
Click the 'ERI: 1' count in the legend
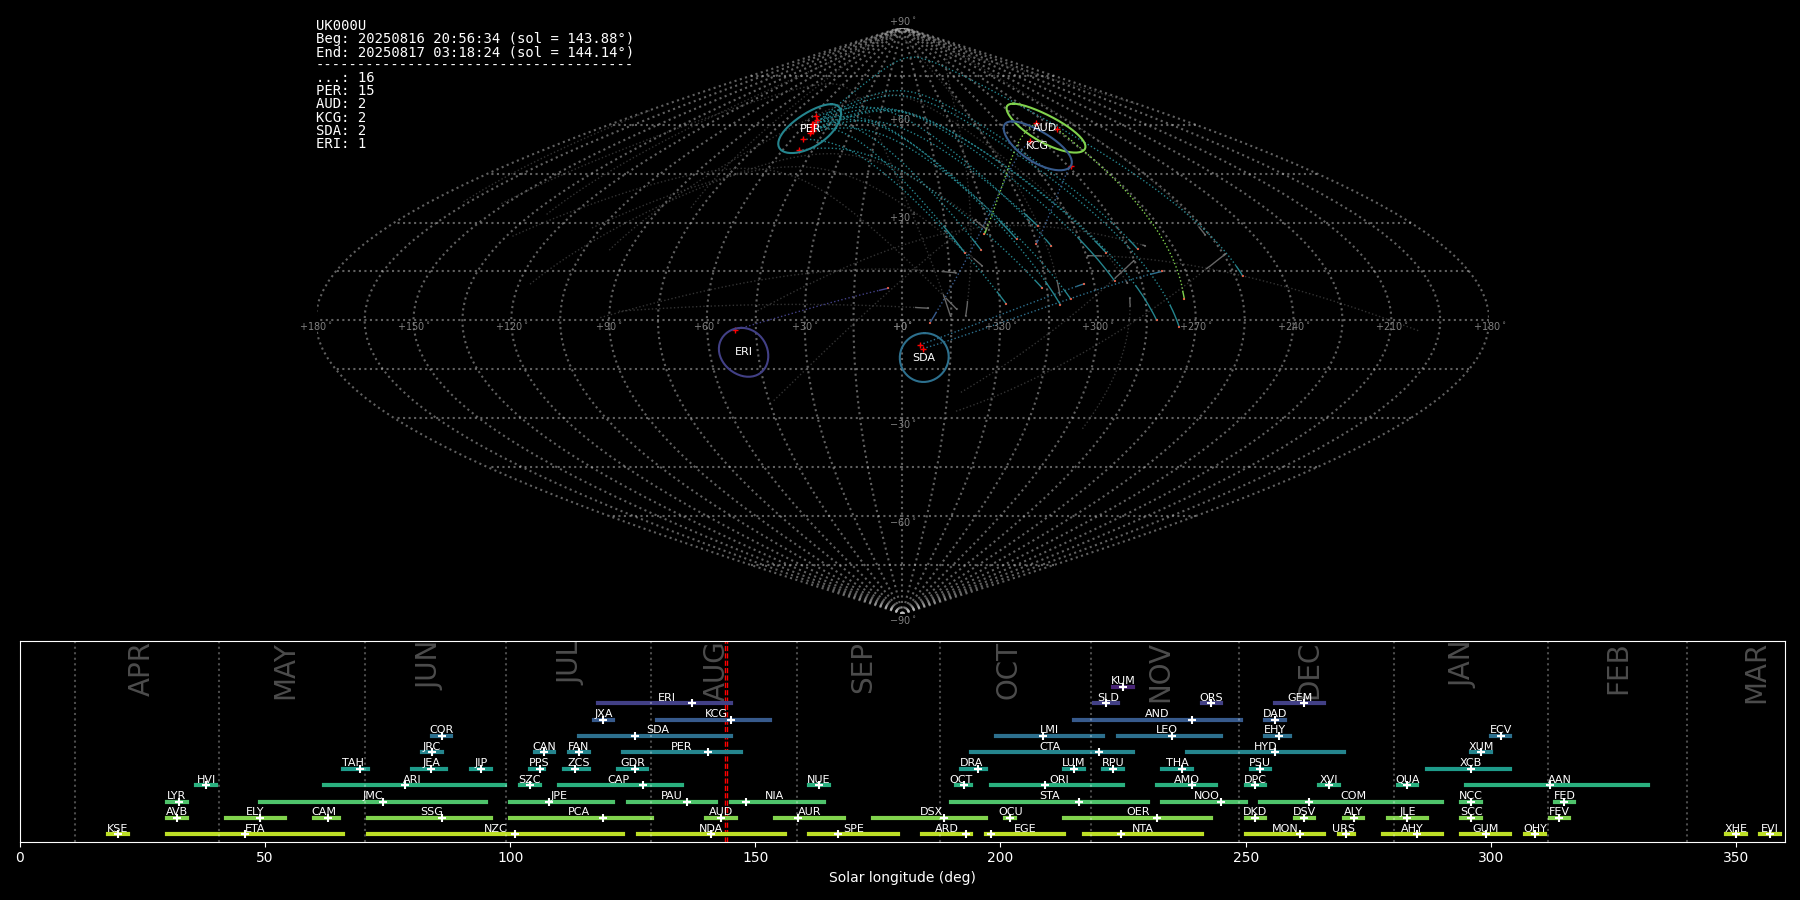coord(341,144)
